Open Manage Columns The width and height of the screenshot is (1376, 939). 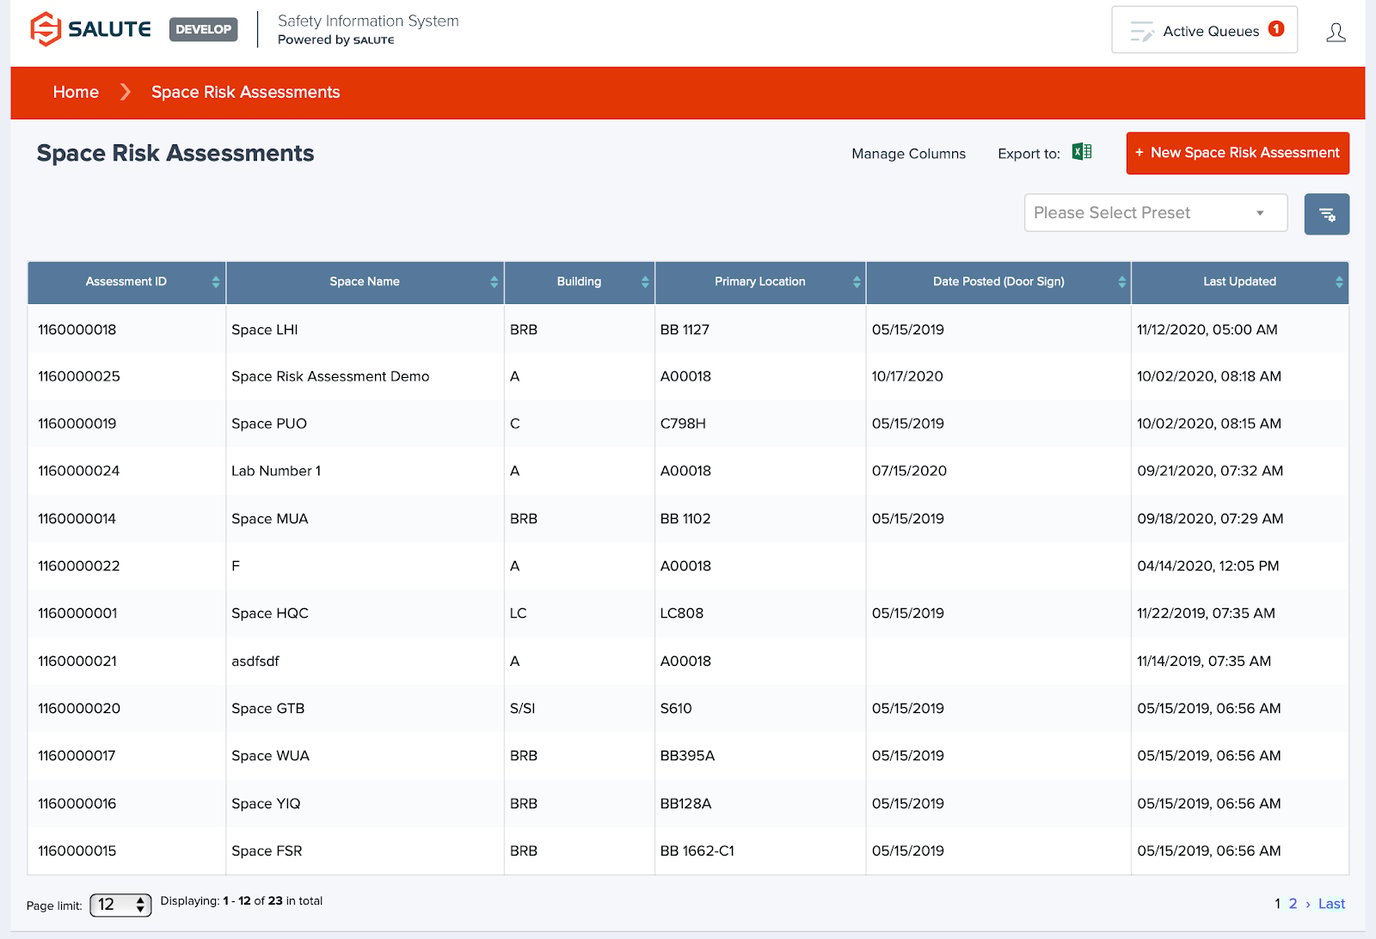tap(908, 154)
